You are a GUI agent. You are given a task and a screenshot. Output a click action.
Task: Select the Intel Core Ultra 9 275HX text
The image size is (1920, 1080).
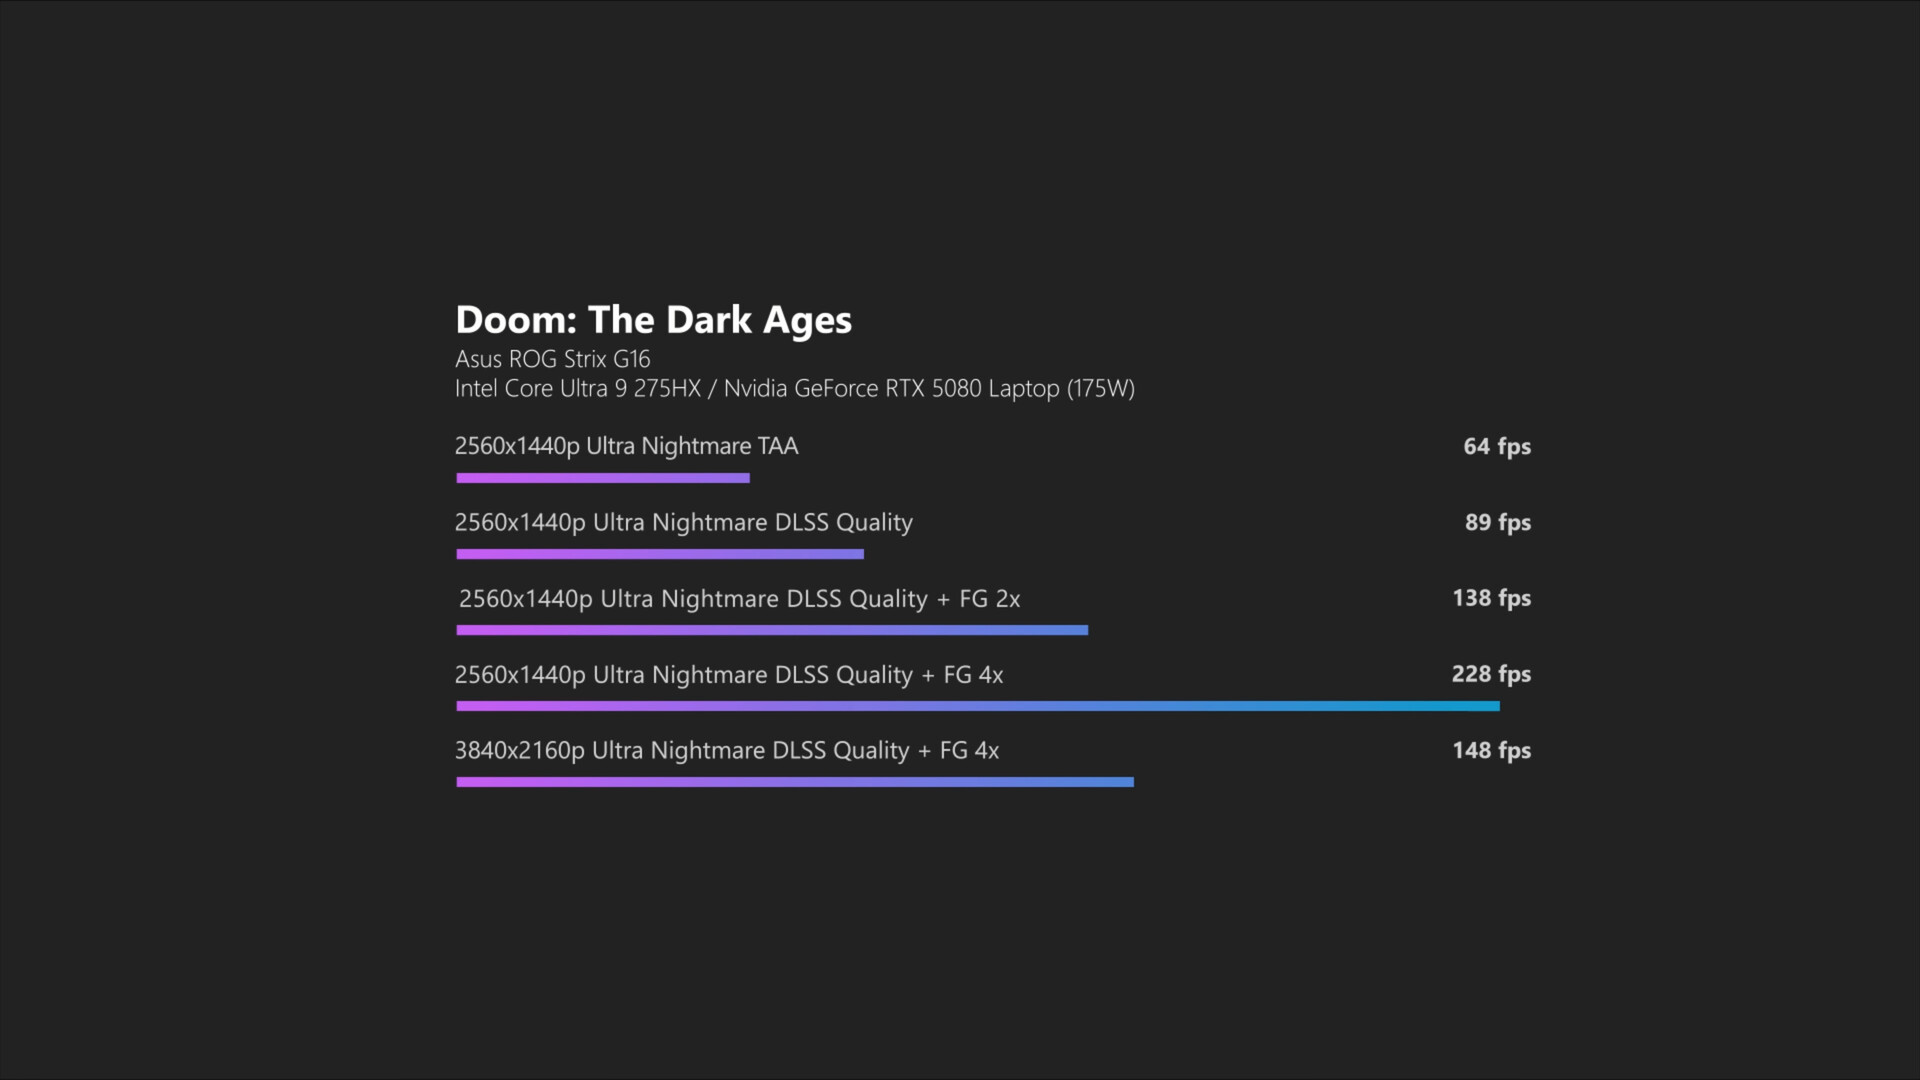coord(578,389)
